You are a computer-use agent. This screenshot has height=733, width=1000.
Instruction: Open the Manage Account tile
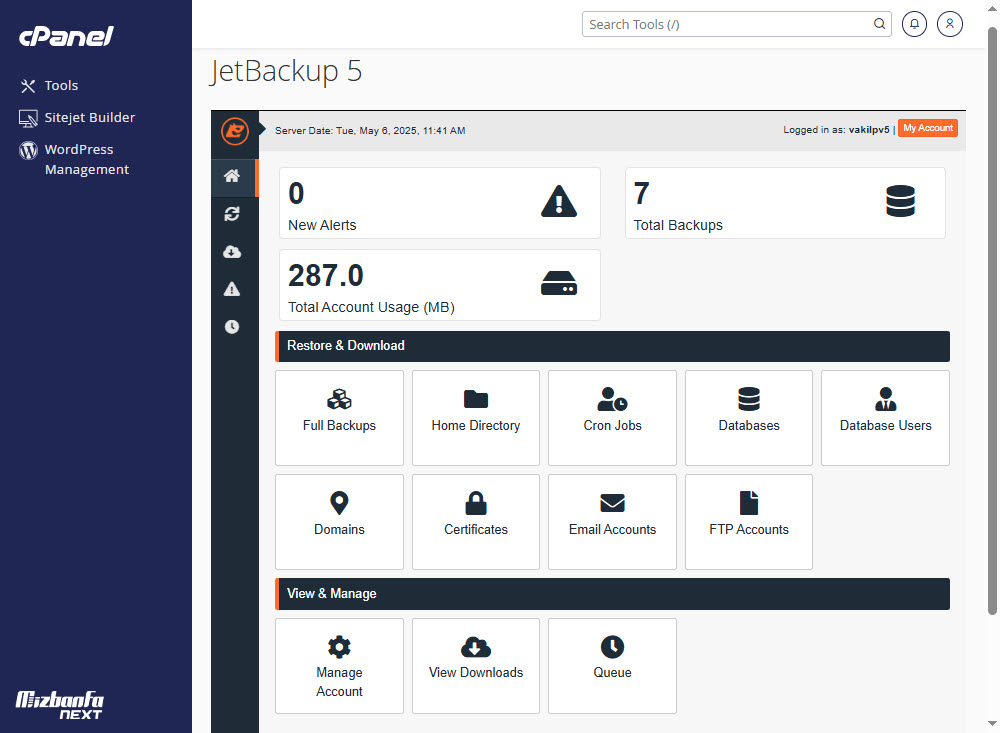(x=339, y=666)
